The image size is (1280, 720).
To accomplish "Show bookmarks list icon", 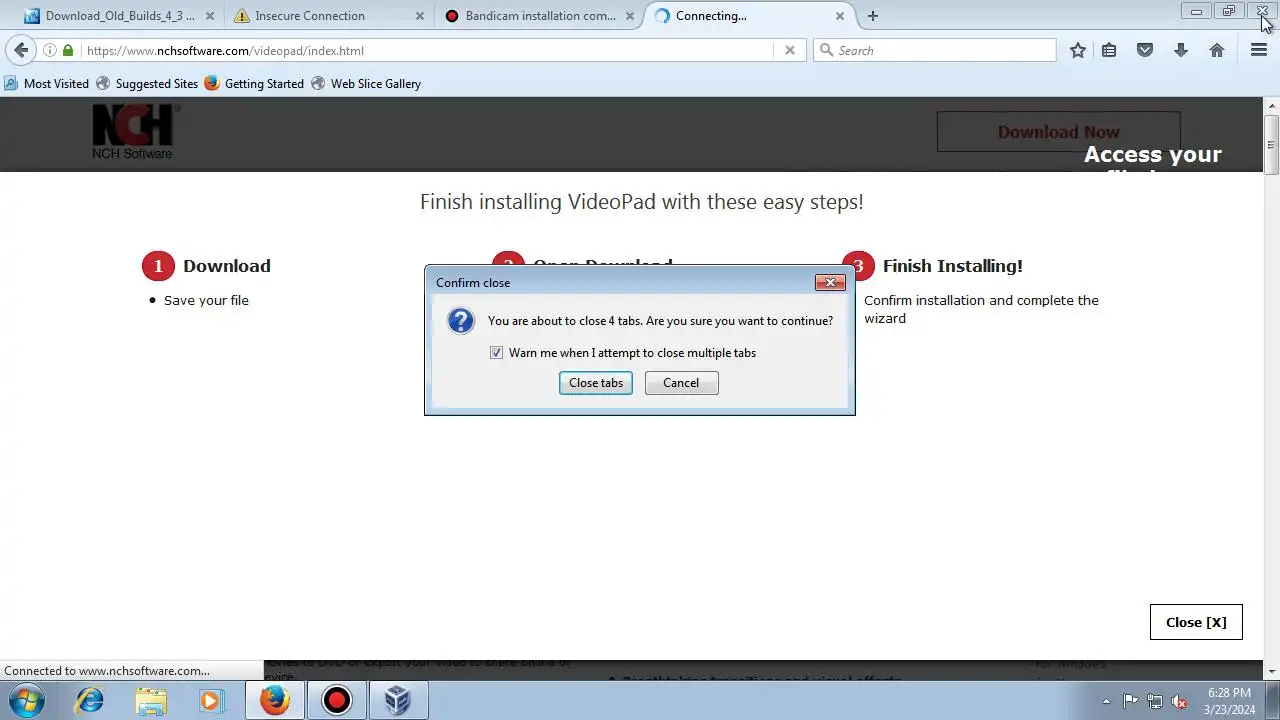I will 1109,50.
